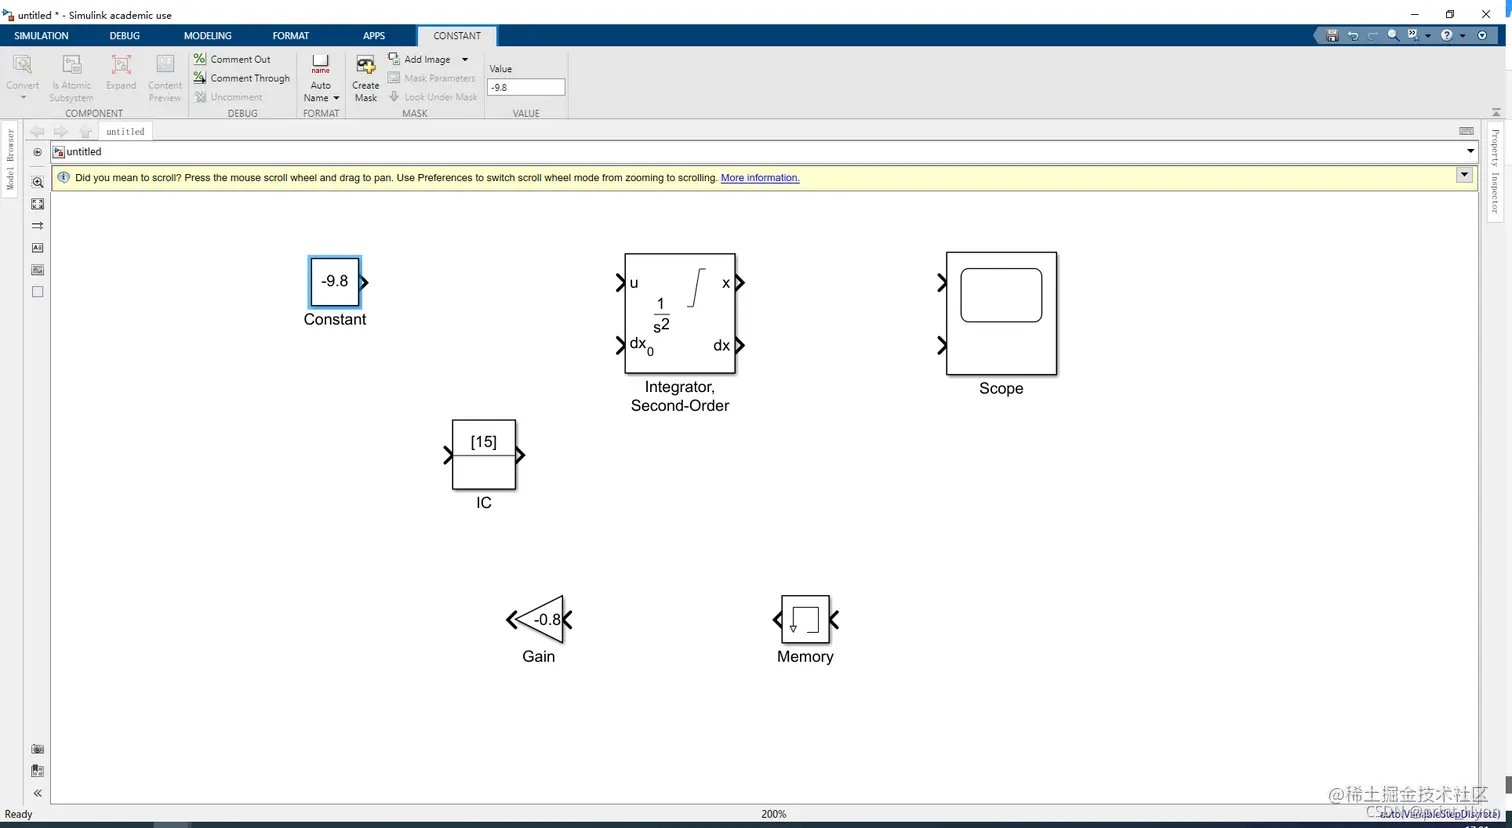Select the Area box tool
This screenshot has height=828, width=1512.
[37, 292]
